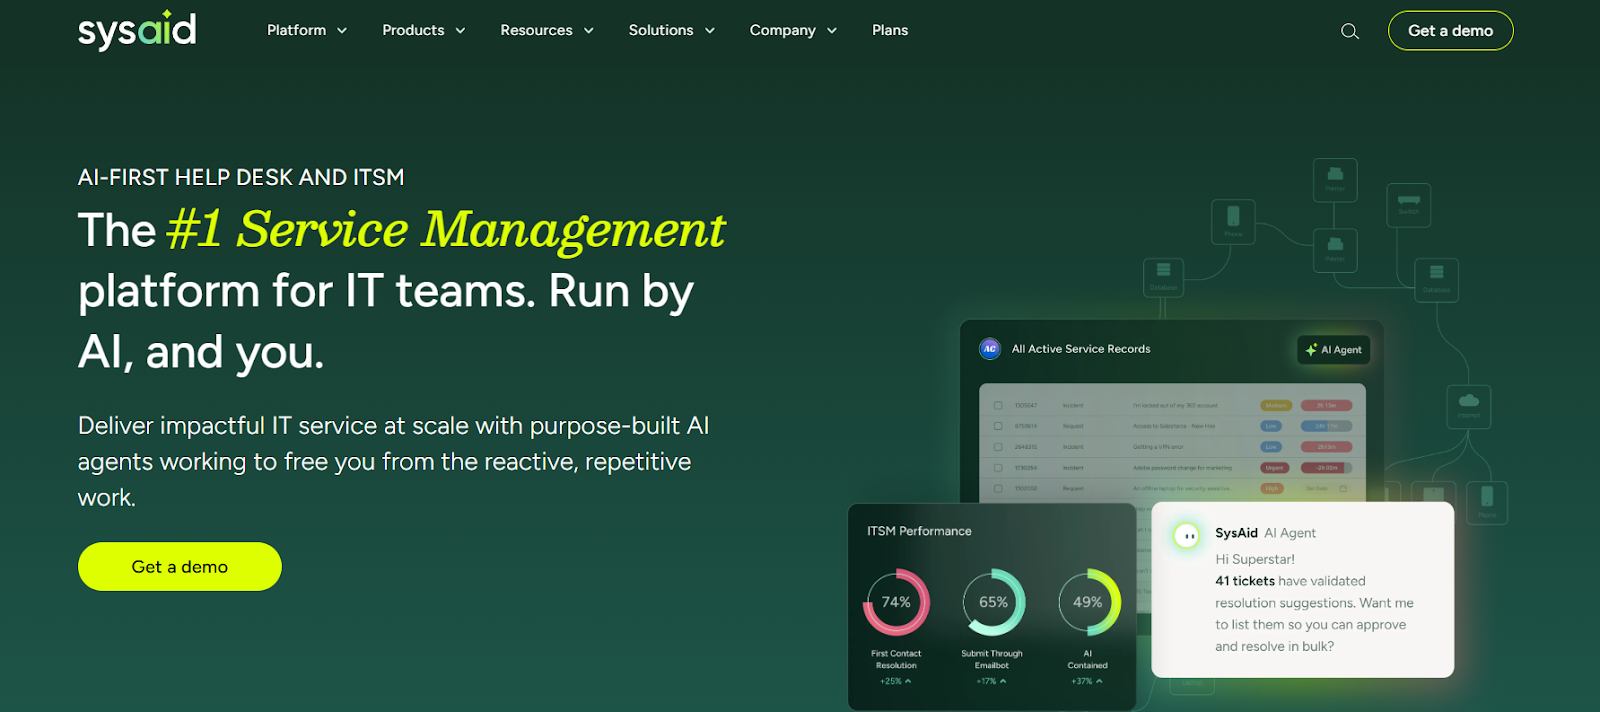This screenshot has width=1600, height=712.
Task: Click the up arrow next to +37%
Action: (x=1099, y=681)
